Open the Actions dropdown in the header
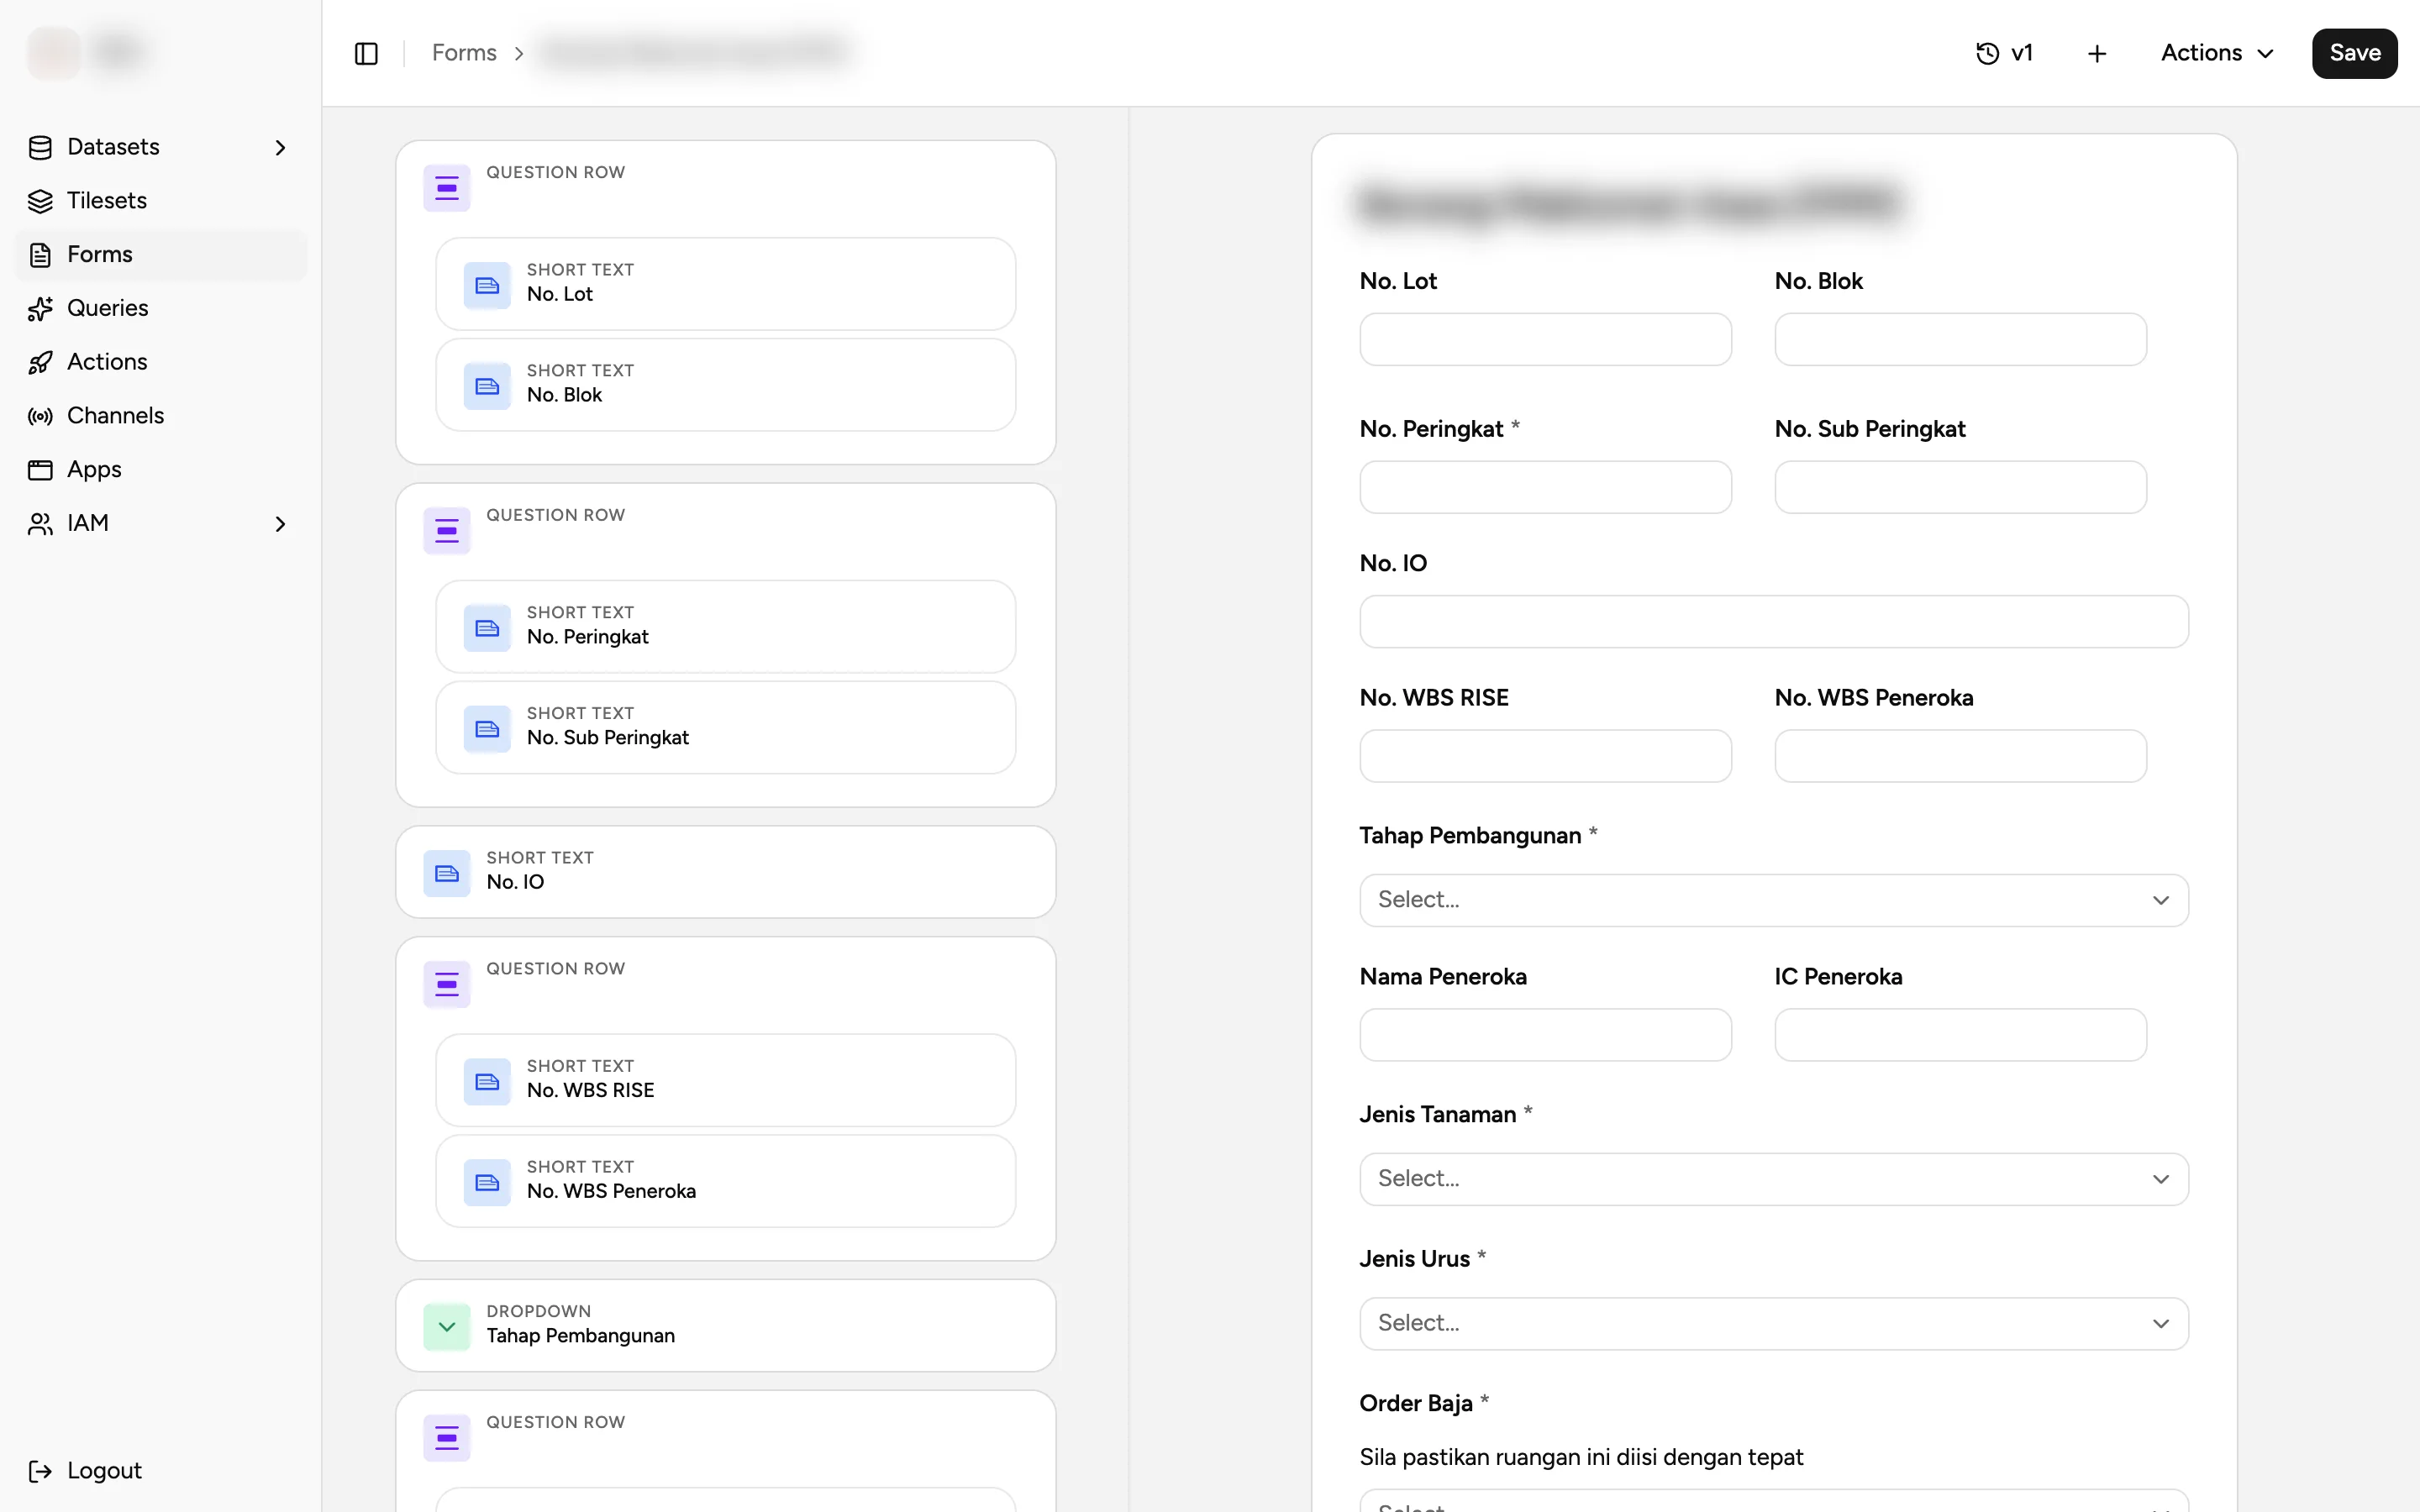The width and height of the screenshot is (2420, 1512). pyautogui.click(x=2217, y=53)
